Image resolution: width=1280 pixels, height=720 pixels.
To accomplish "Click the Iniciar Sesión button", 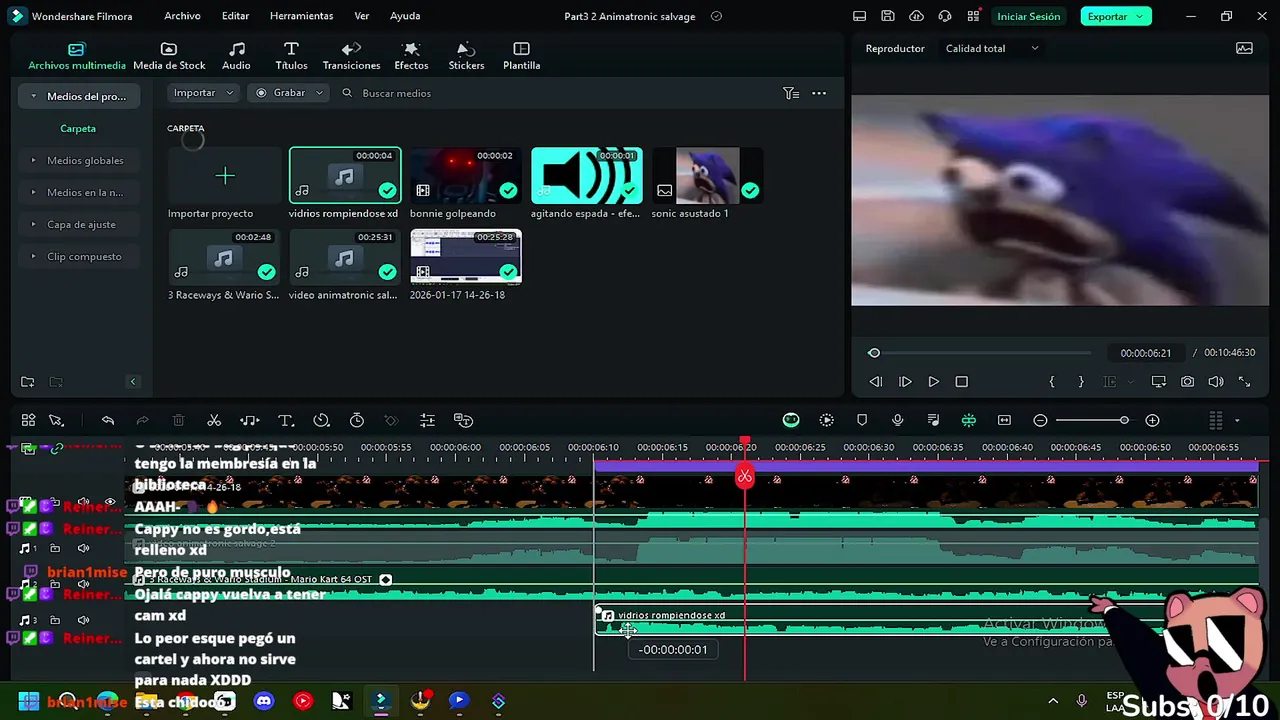I will (1028, 16).
